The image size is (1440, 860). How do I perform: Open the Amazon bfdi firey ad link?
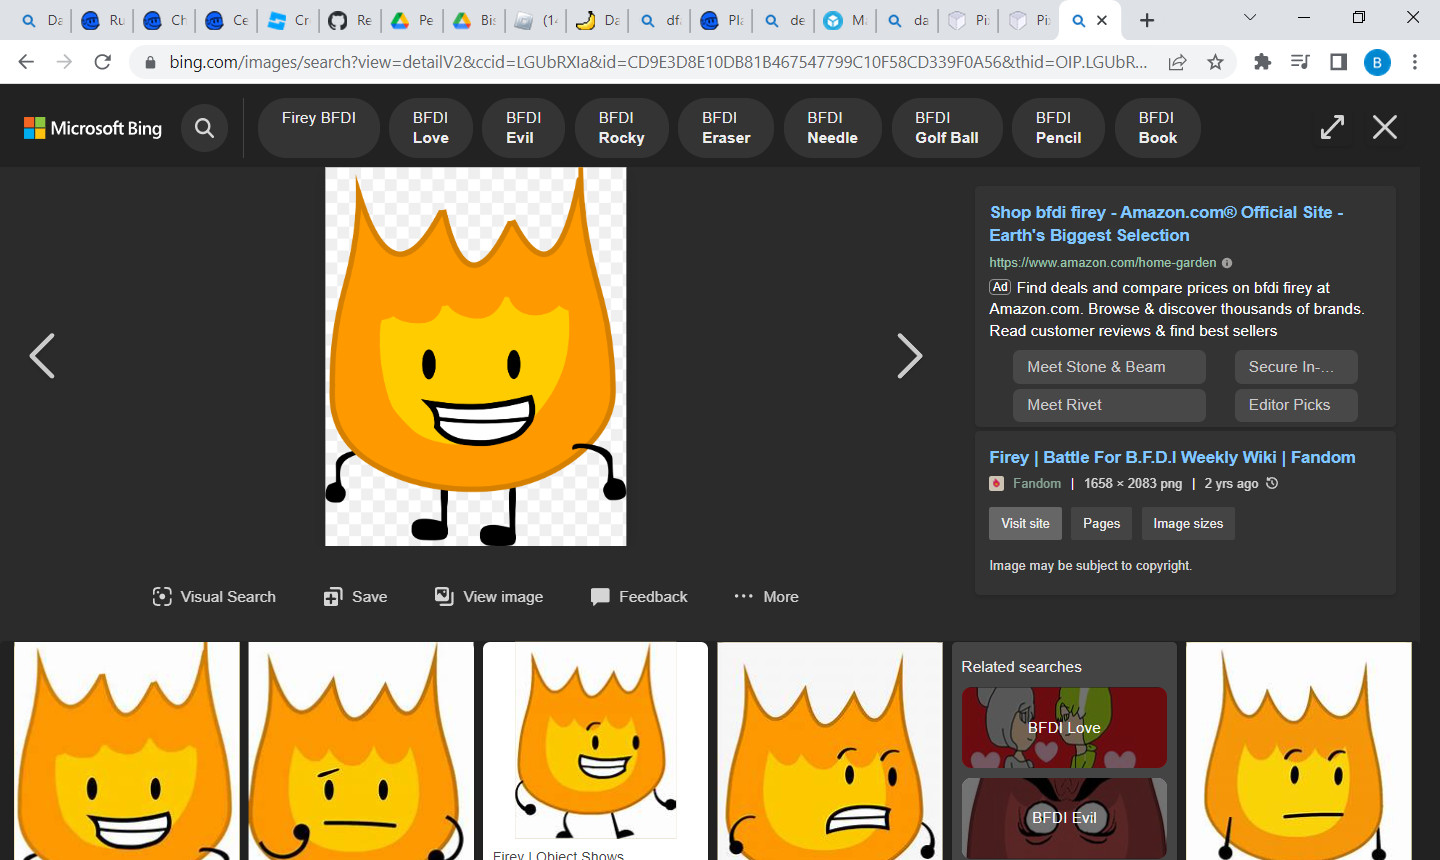coord(1166,224)
